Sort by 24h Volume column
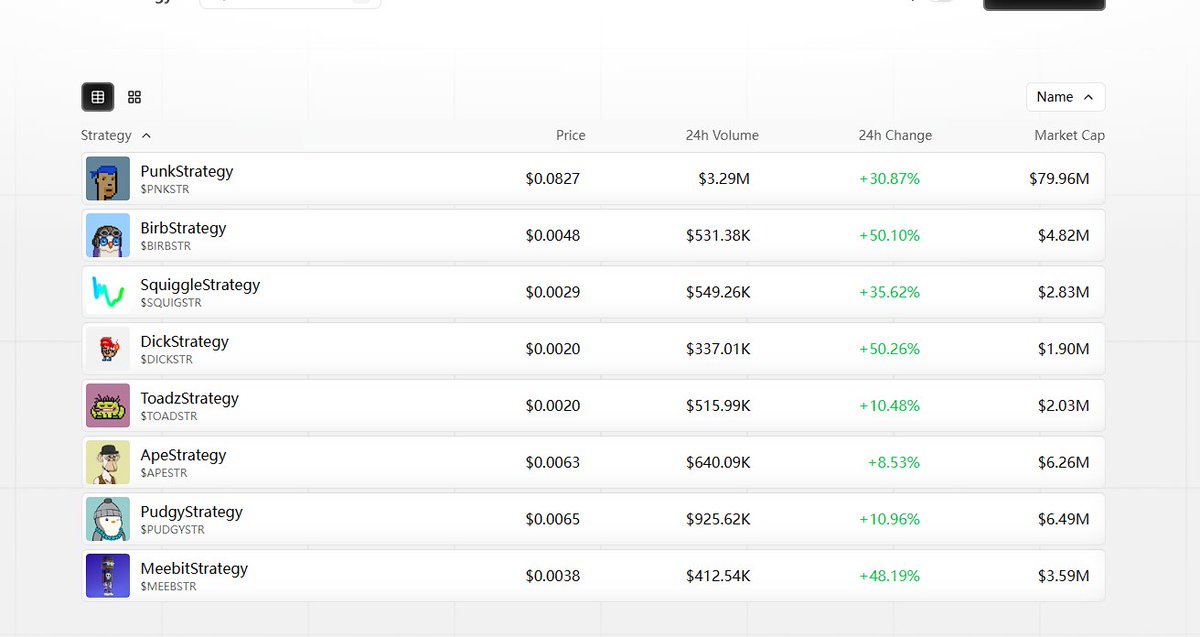 (721, 135)
